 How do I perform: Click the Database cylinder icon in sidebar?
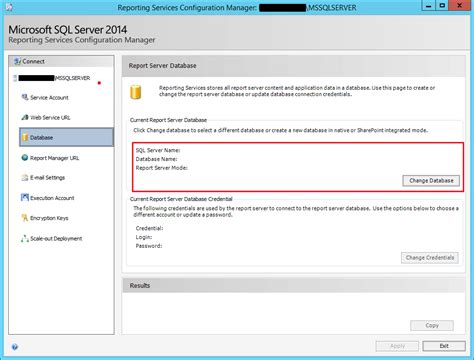coord(25,137)
